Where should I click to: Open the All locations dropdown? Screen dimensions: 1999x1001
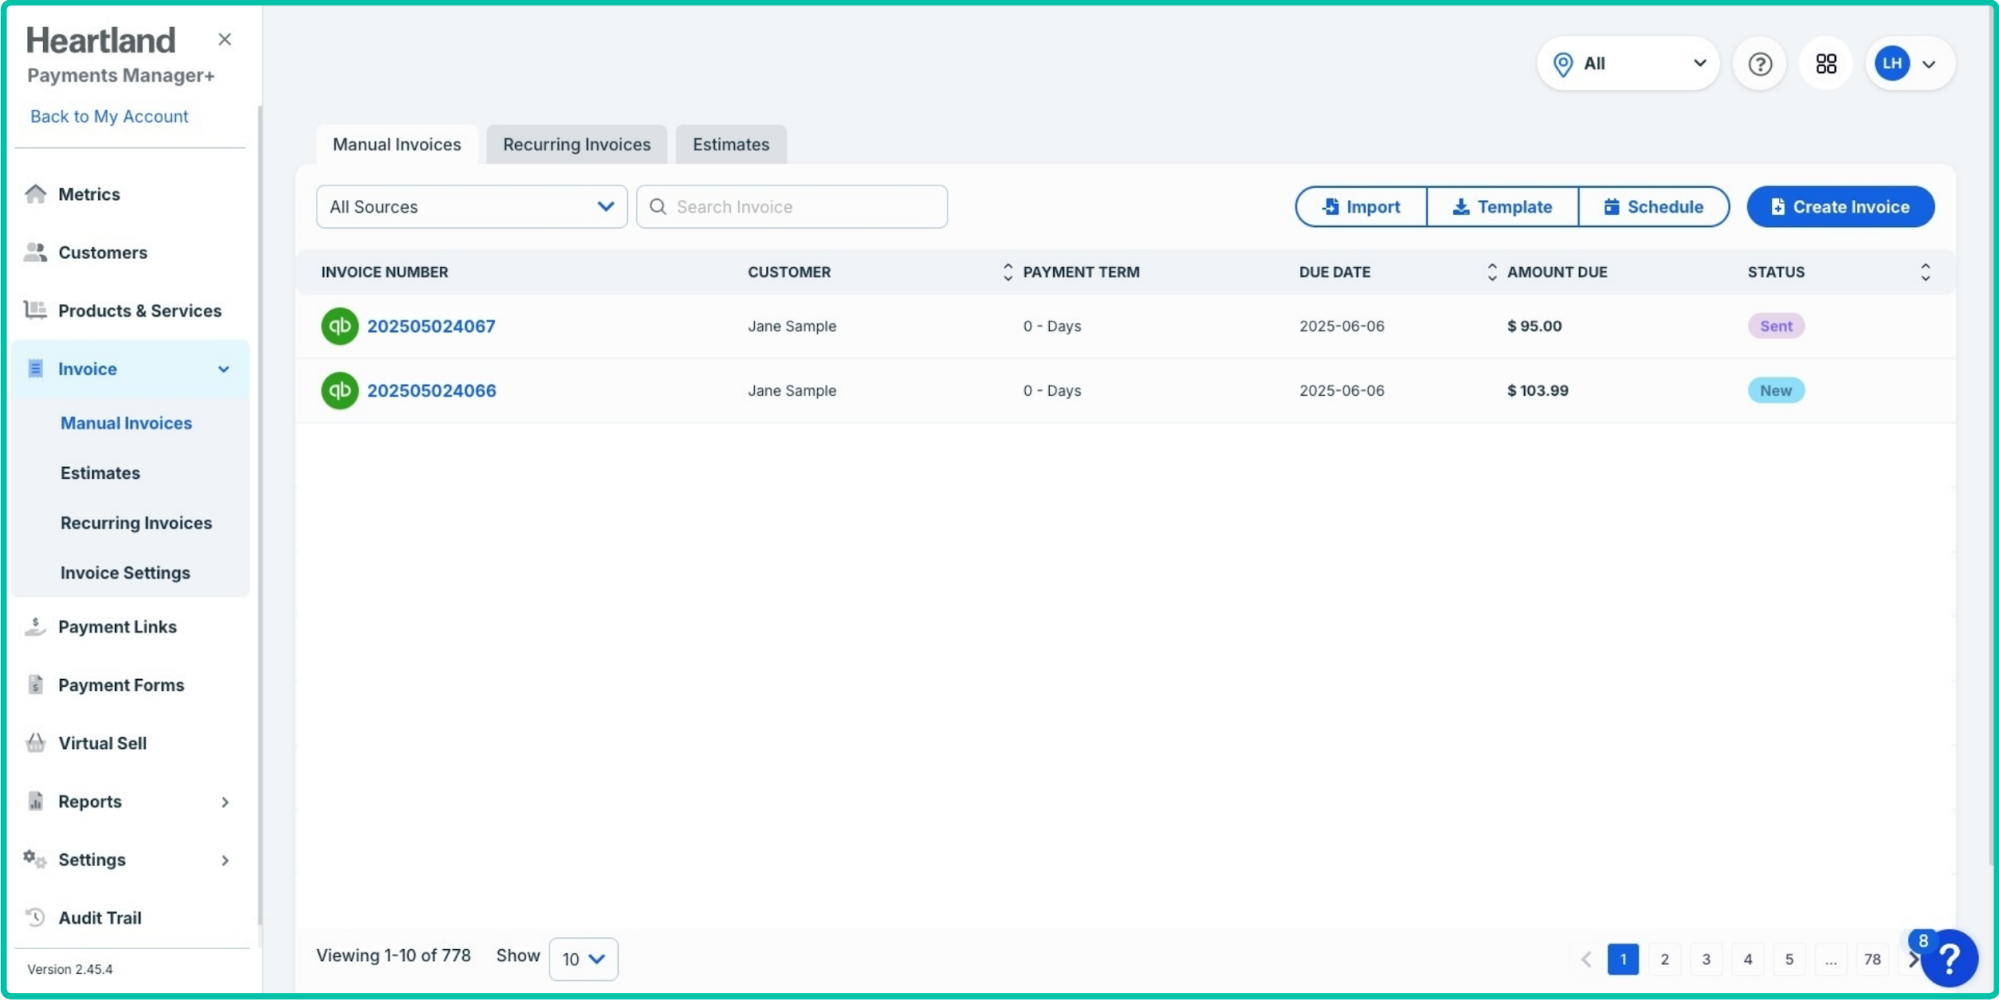(1628, 64)
